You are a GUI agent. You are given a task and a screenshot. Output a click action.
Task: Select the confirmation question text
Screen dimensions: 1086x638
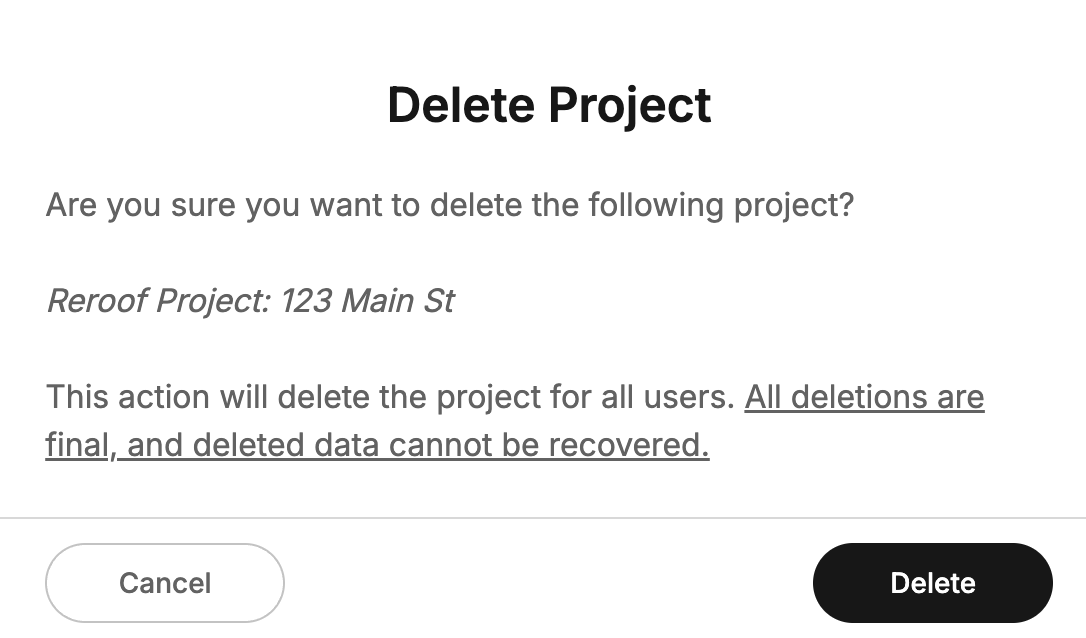449,205
